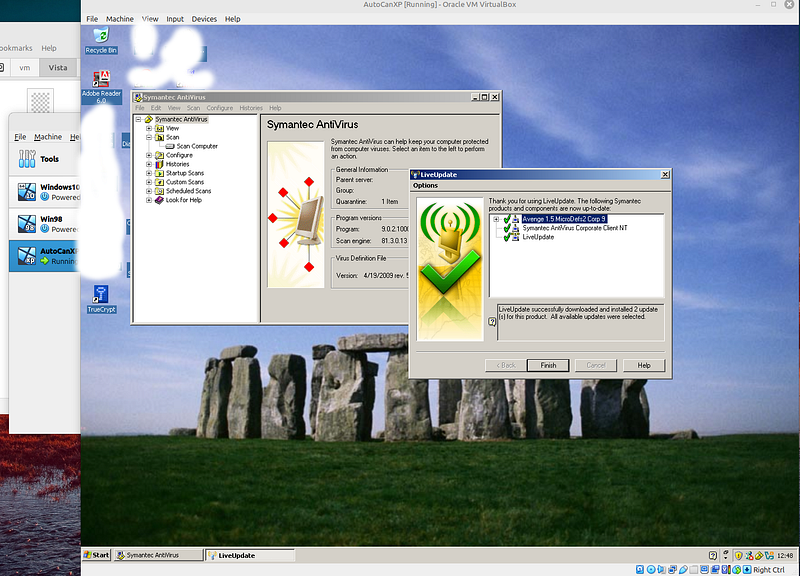Open the TrueCrypt desktop icon
Image resolution: width=800 pixels, height=576 pixels.
coord(101,299)
